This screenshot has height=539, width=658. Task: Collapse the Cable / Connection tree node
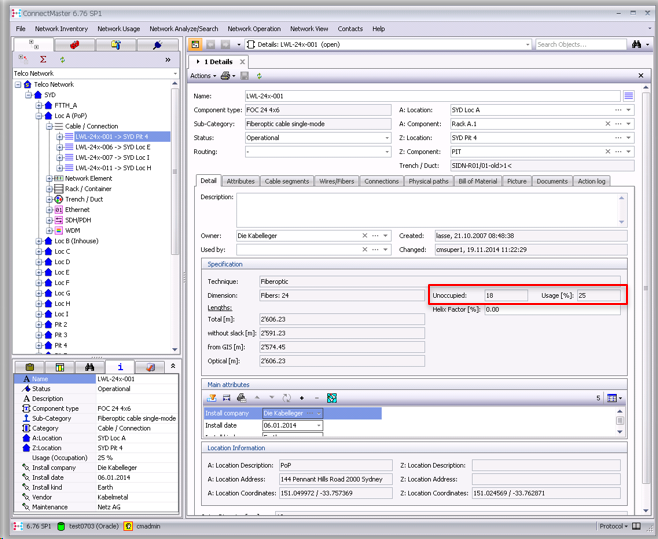(x=49, y=126)
